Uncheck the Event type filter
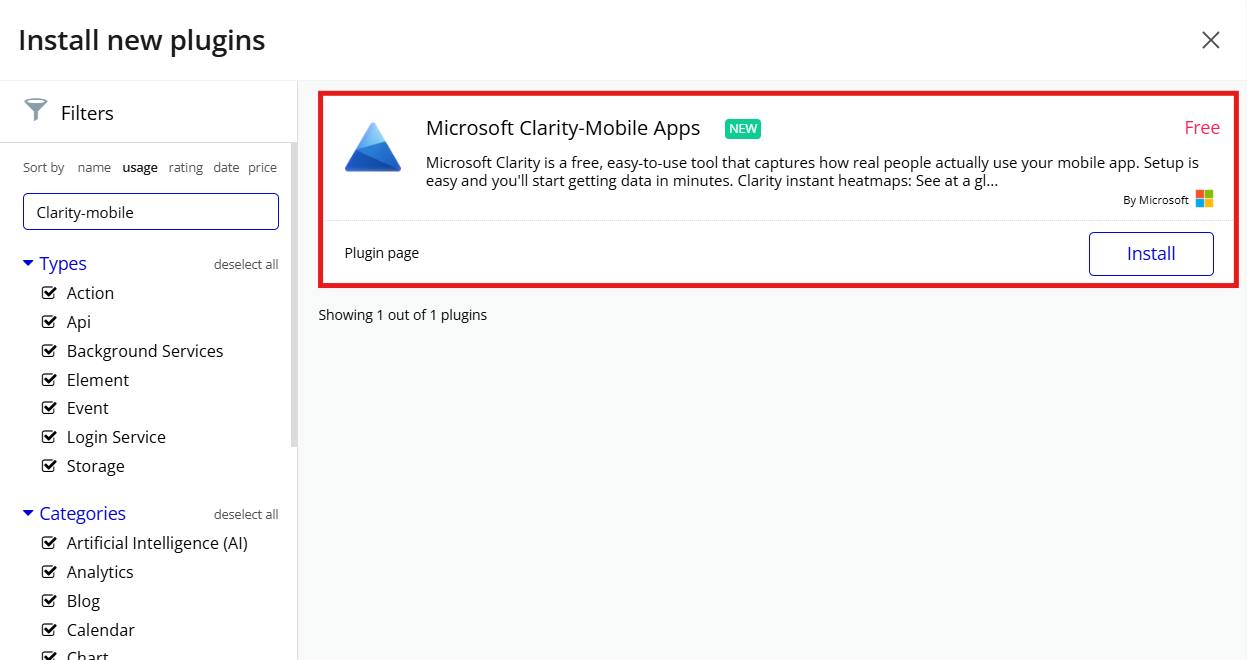The image size is (1247, 660). 50,408
